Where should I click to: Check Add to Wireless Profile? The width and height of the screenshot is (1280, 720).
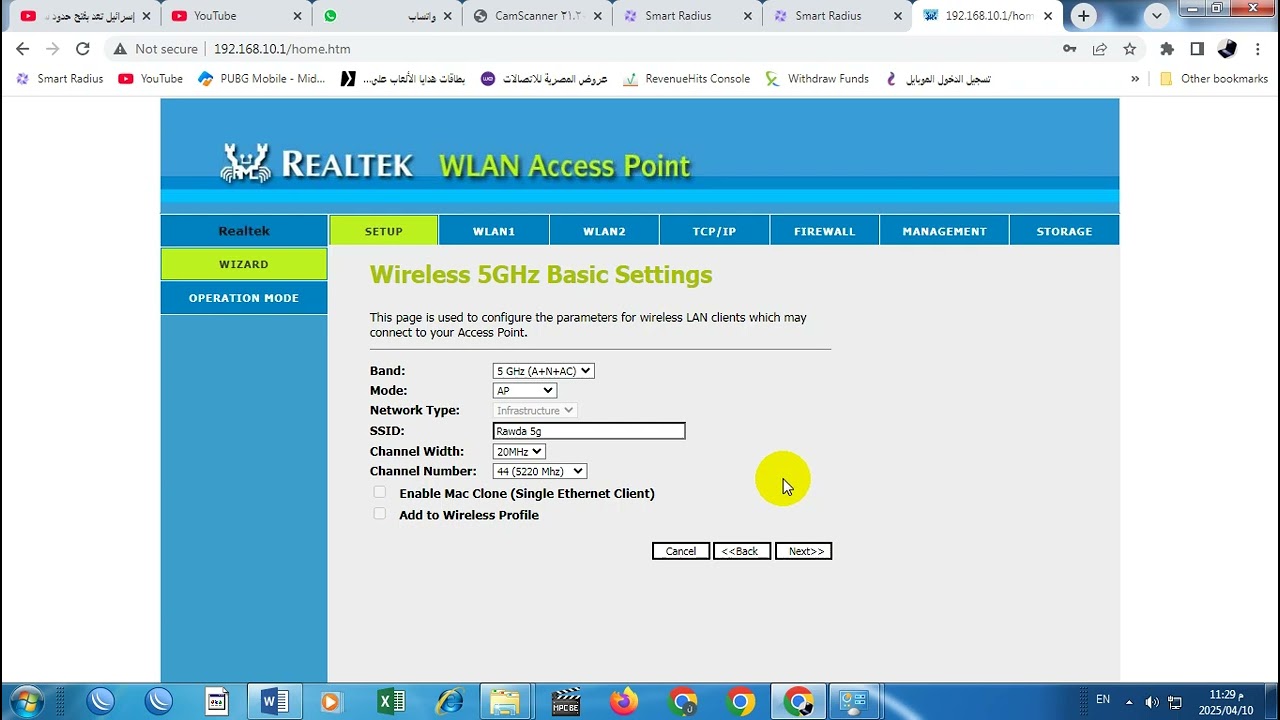coord(379,514)
